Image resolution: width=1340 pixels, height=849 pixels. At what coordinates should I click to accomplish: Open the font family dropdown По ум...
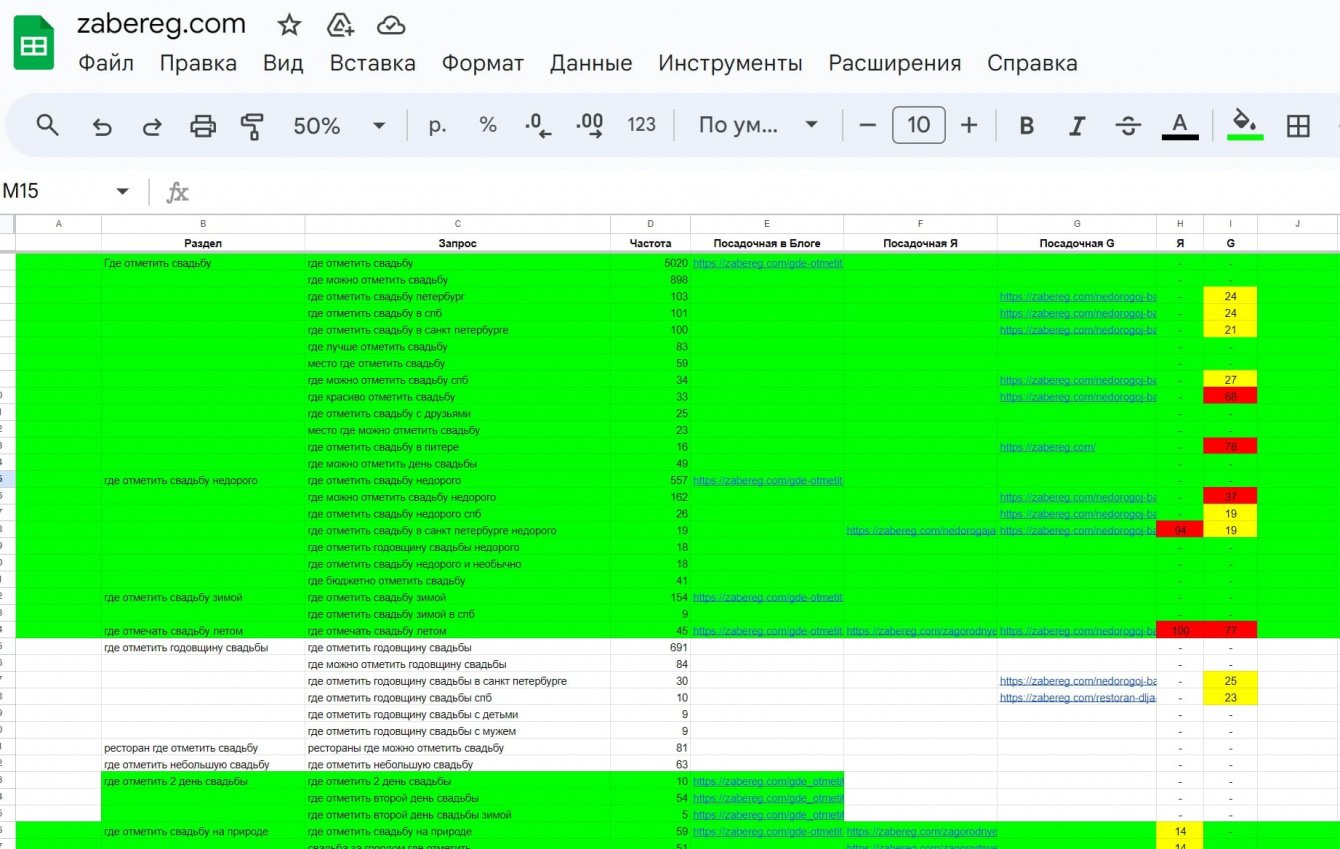[758, 125]
